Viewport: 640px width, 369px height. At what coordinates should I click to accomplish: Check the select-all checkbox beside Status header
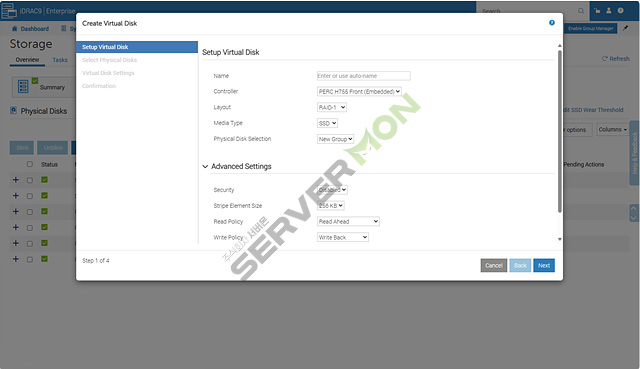tap(30, 164)
